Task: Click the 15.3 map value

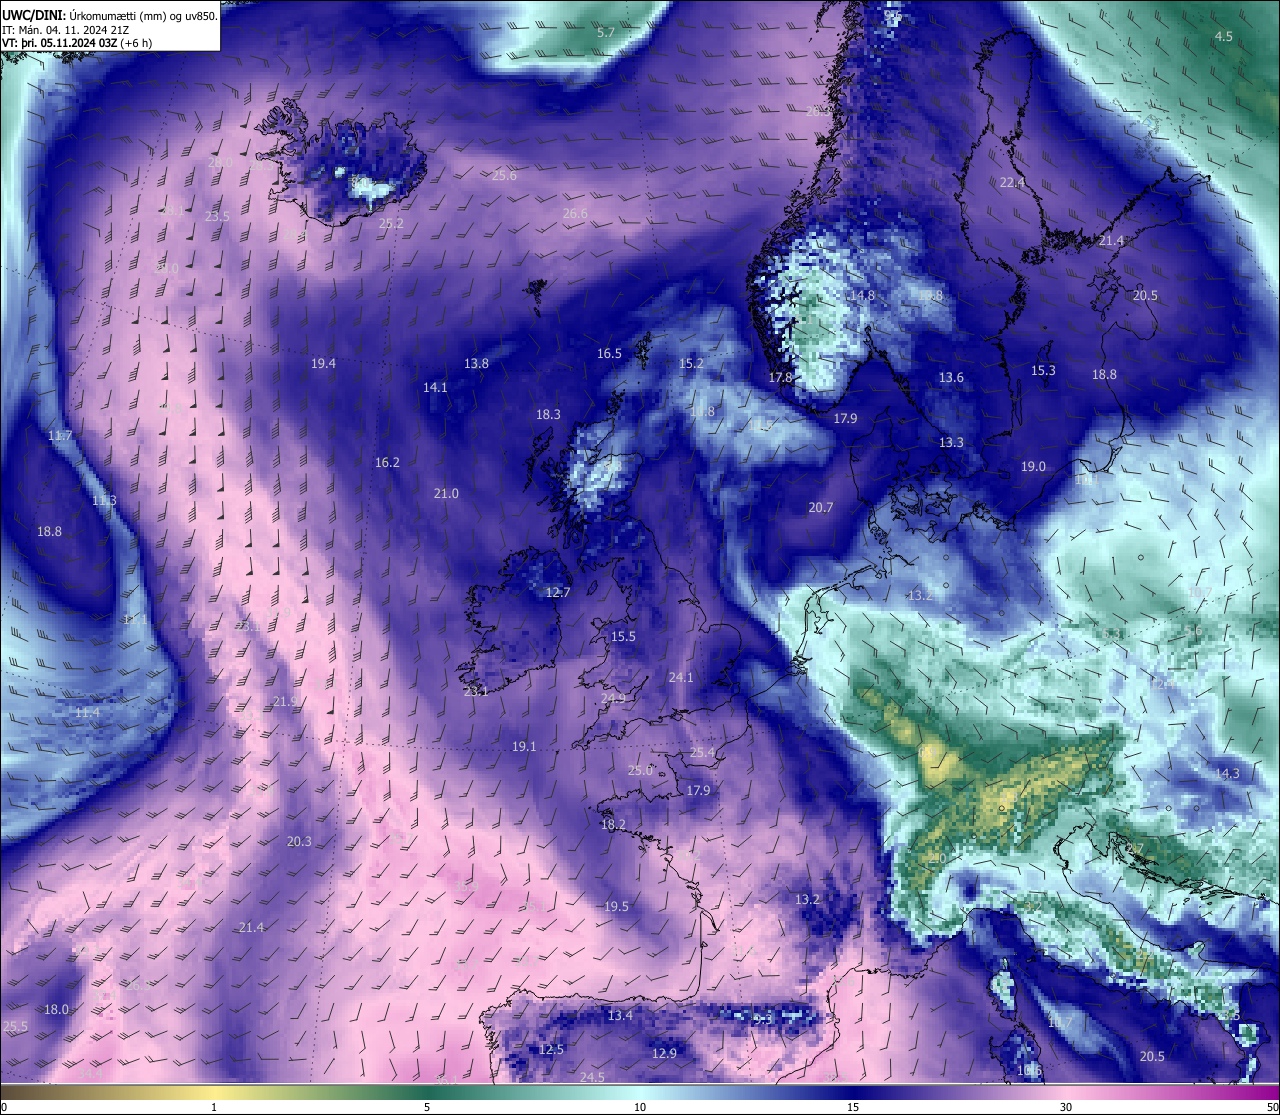Action: click(x=1043, y=371)
